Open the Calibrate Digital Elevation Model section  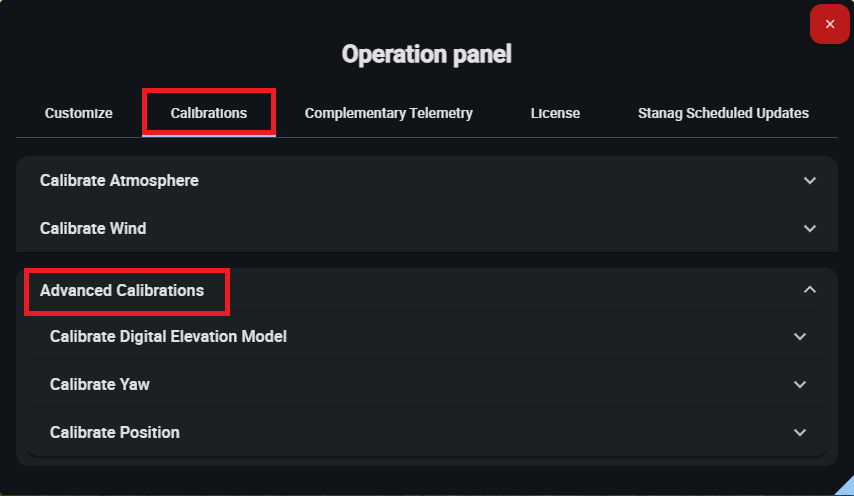tap(168, 337)
